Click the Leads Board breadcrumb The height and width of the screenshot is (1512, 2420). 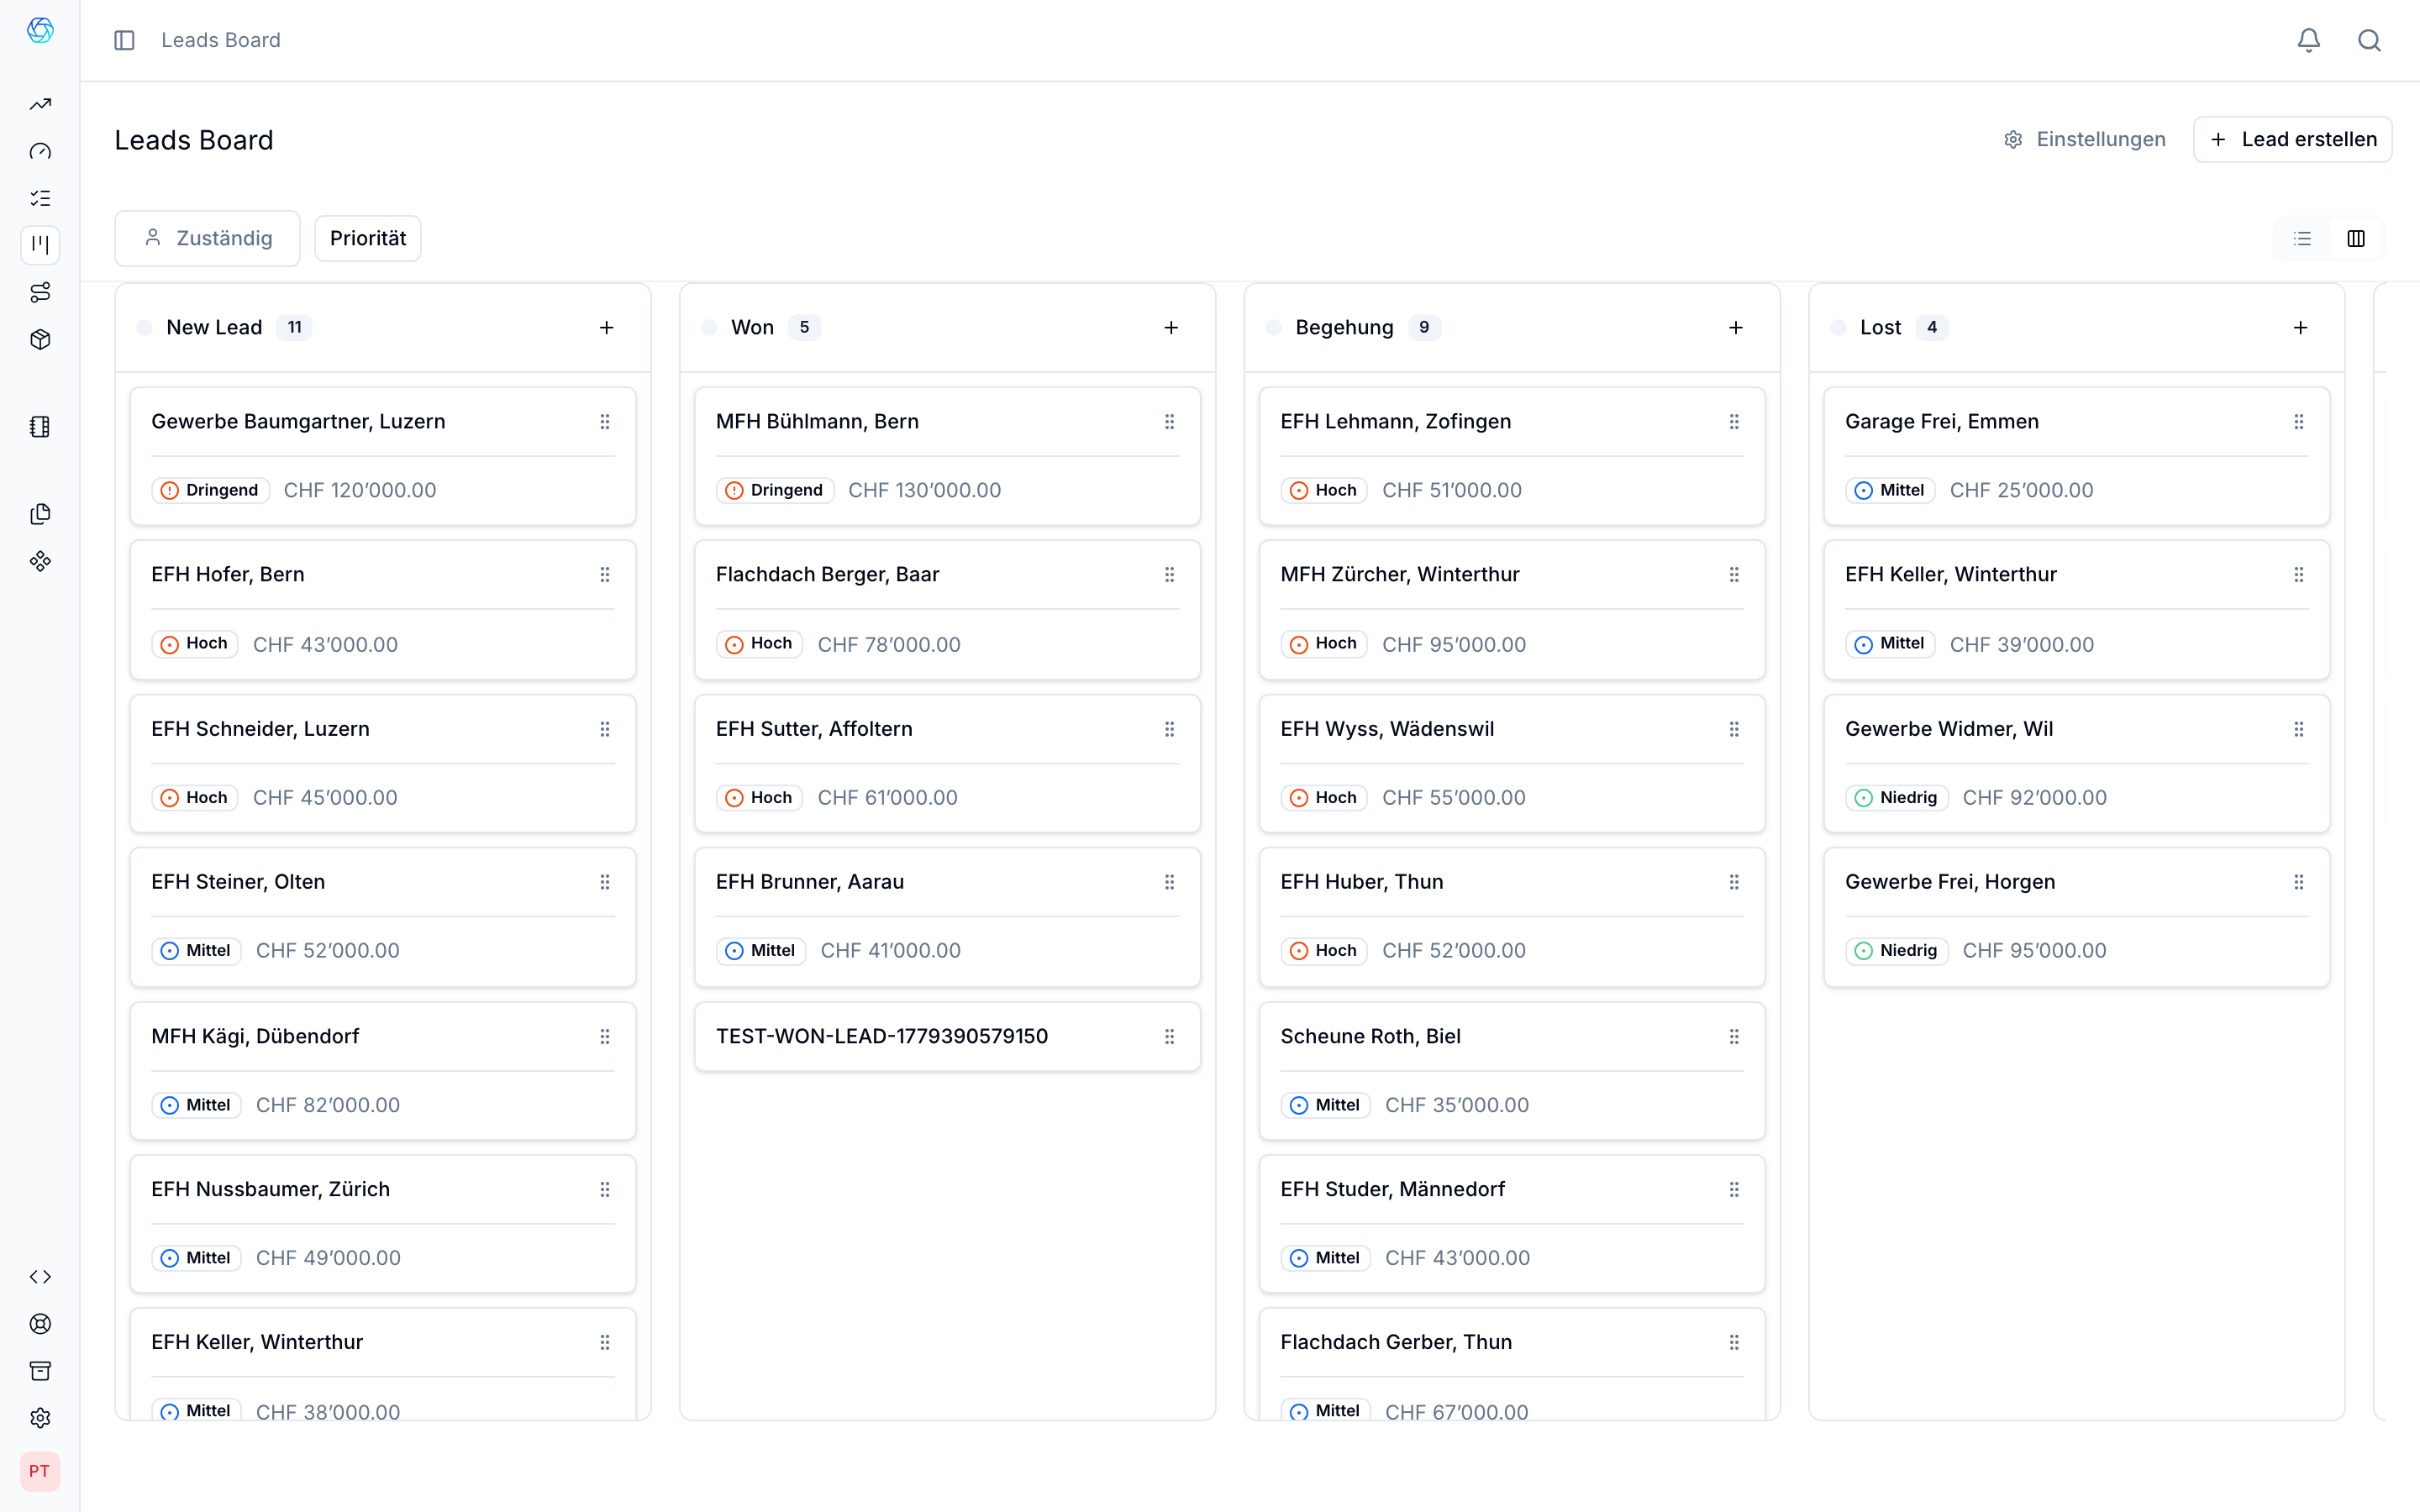tap(221, 40)
